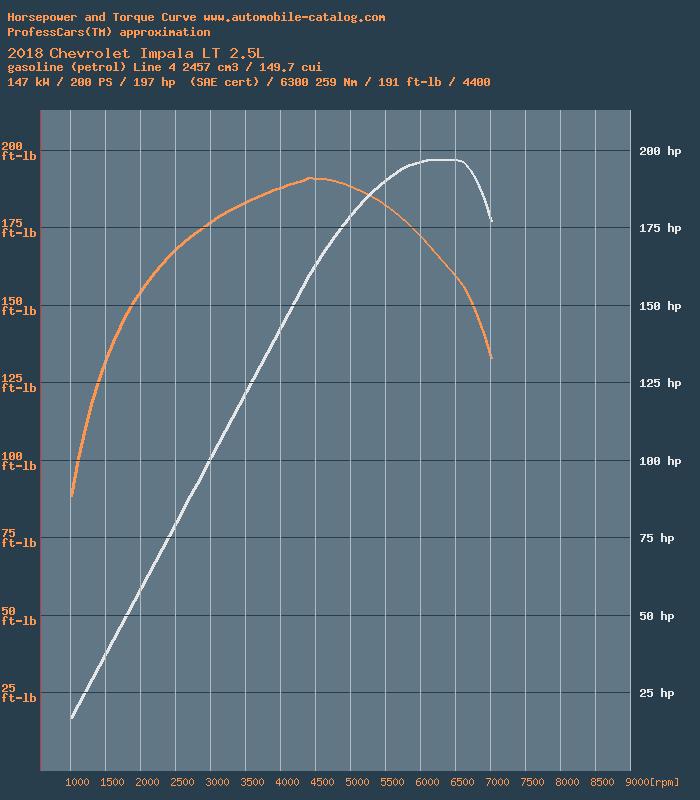This screenshot has width=700, height=800.
Task: Click the '4500' rpm axis label
Action: [x=322, y=782]
